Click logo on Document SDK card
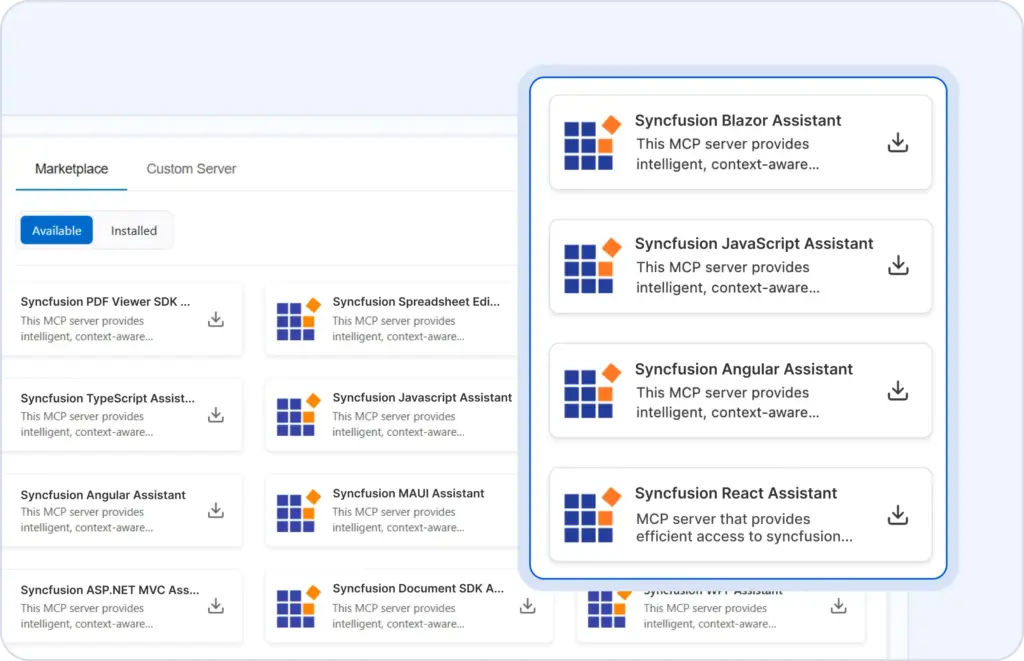 (298, 606)
